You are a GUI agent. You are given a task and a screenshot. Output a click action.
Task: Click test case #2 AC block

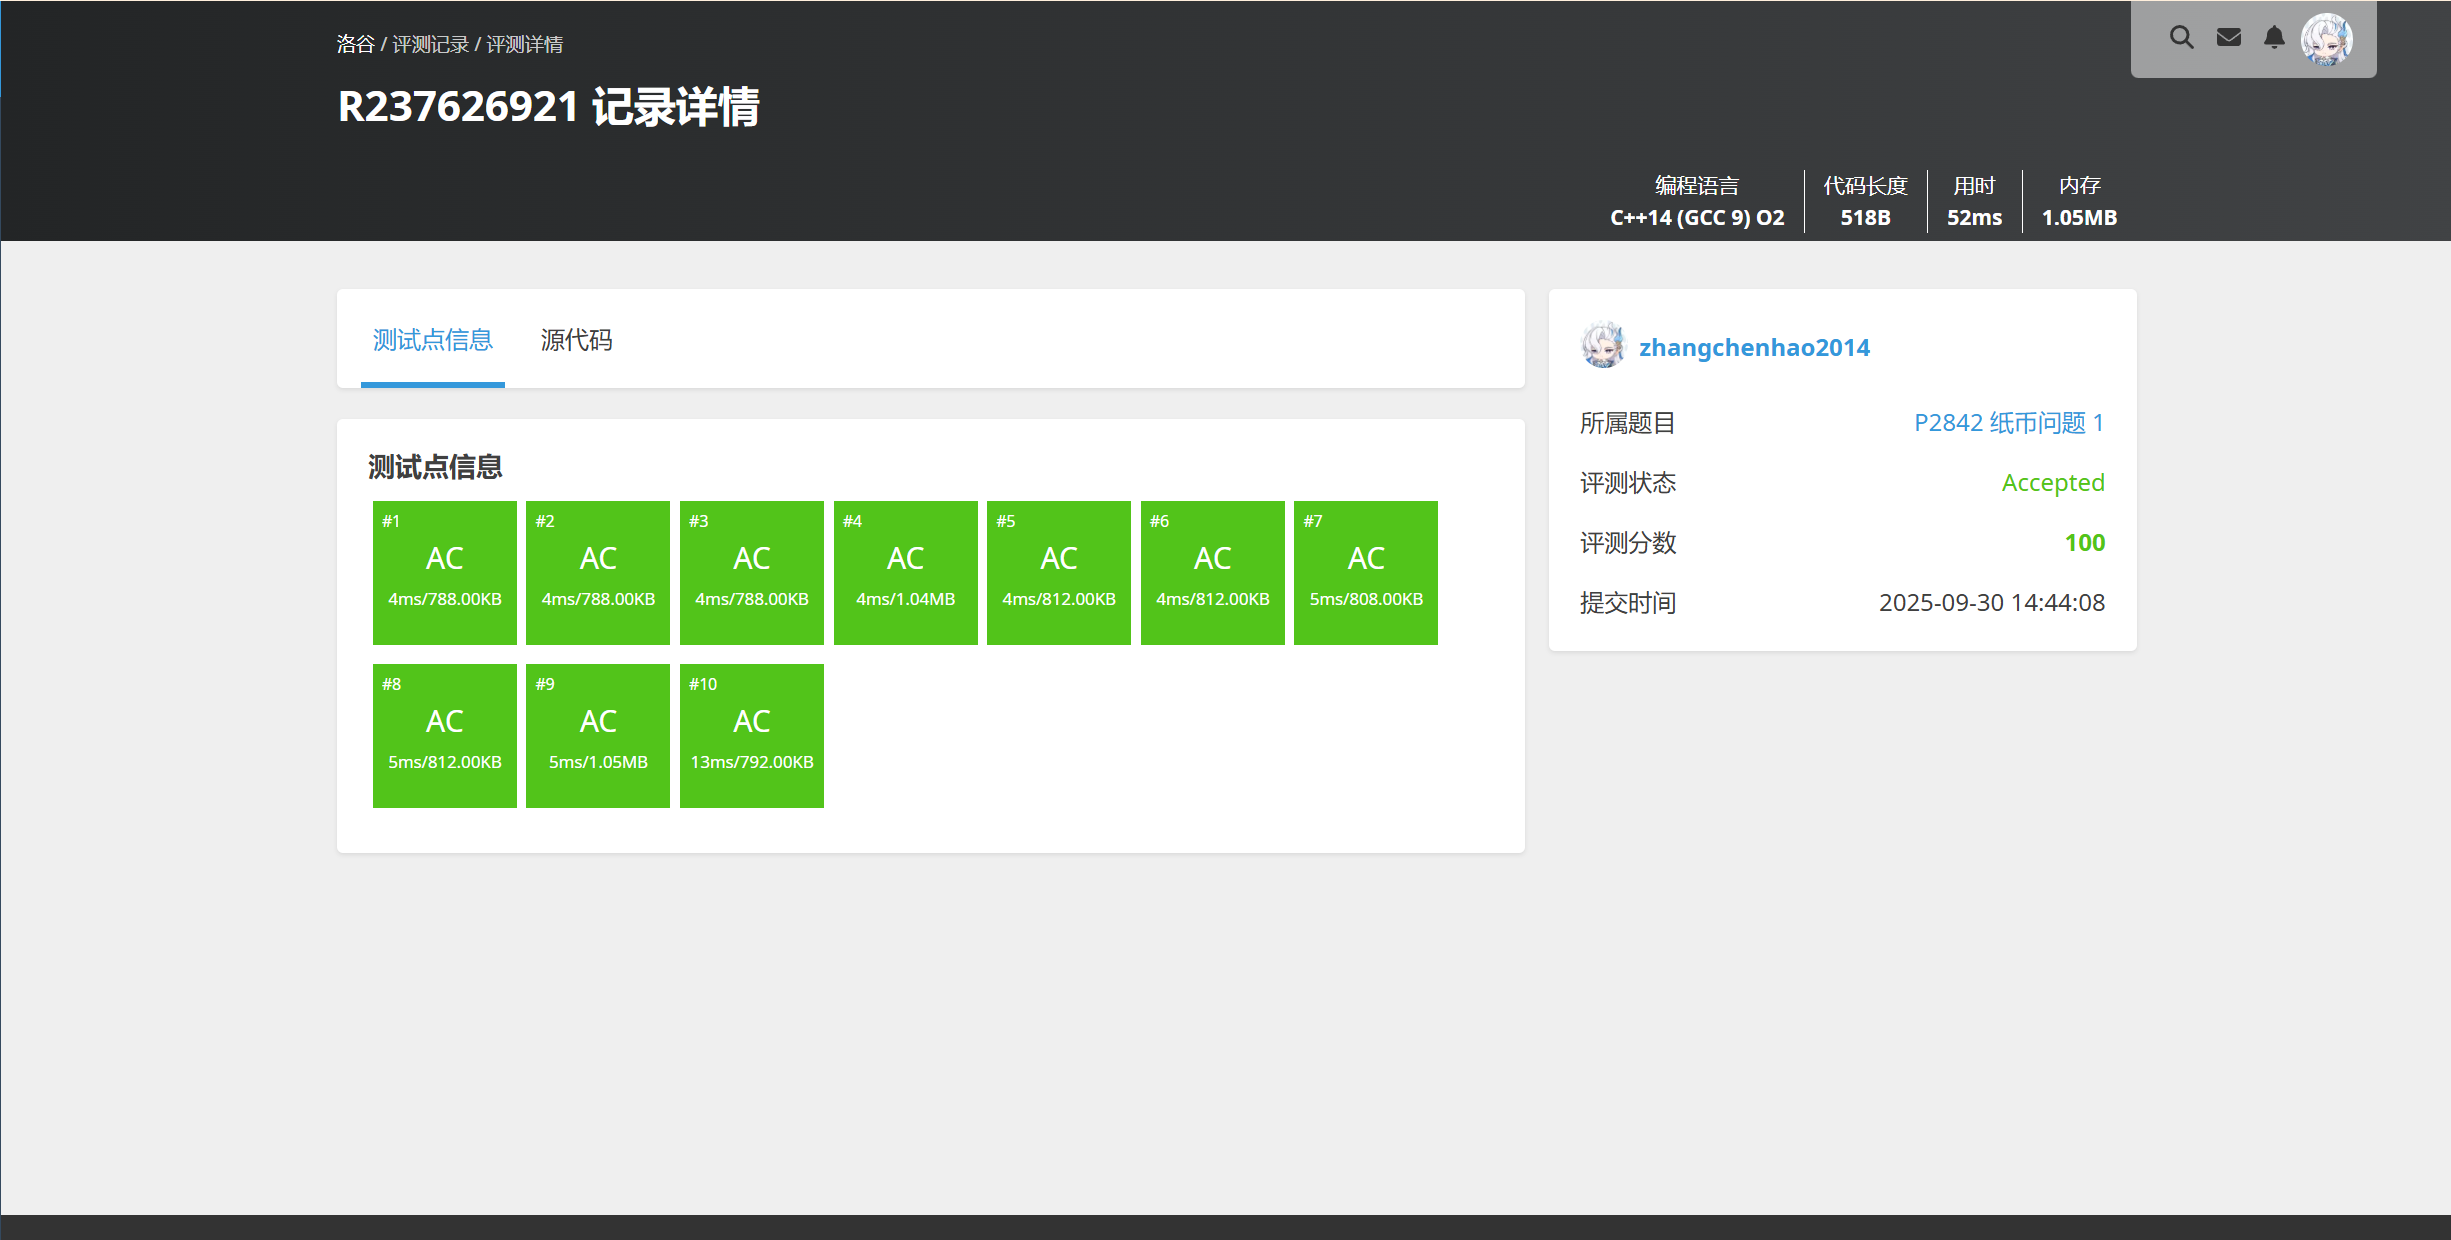click(597, 572)
